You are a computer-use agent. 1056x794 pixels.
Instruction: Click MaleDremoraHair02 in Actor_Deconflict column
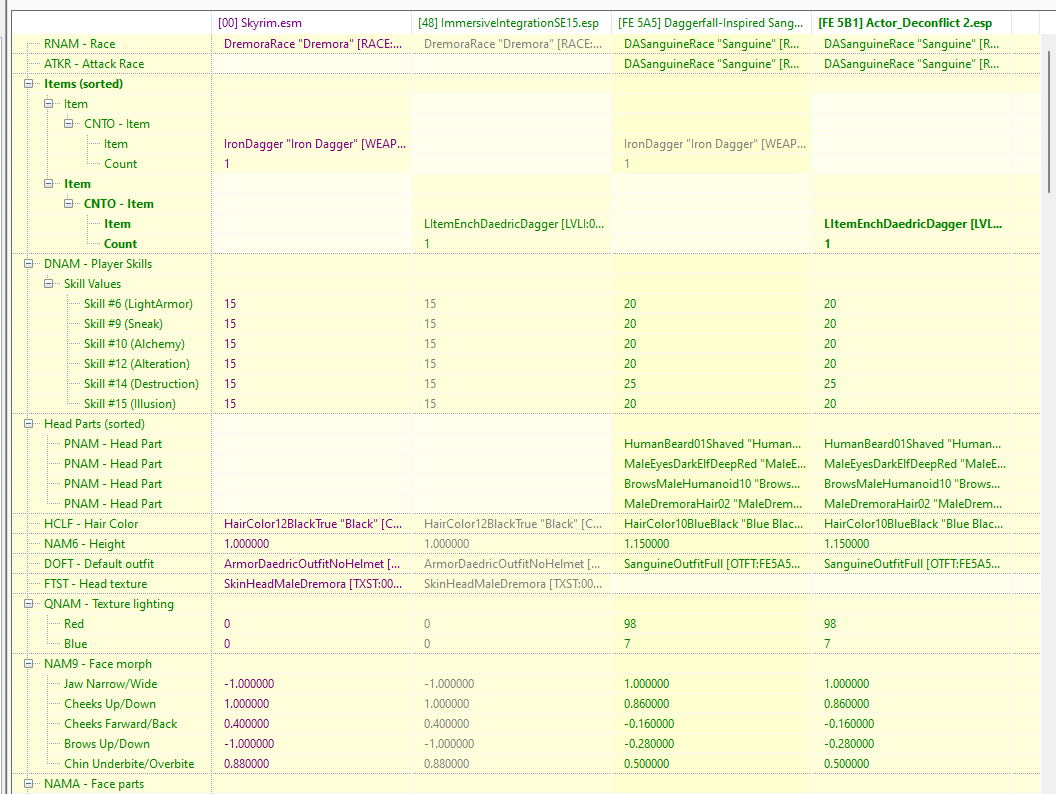tap(911, 504)
